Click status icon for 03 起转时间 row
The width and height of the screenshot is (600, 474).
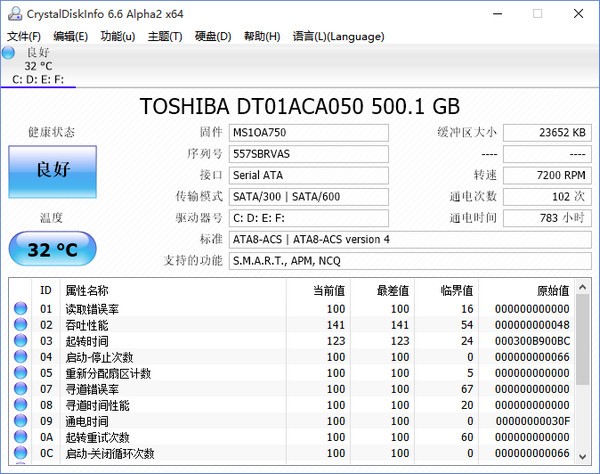[20, 341]
